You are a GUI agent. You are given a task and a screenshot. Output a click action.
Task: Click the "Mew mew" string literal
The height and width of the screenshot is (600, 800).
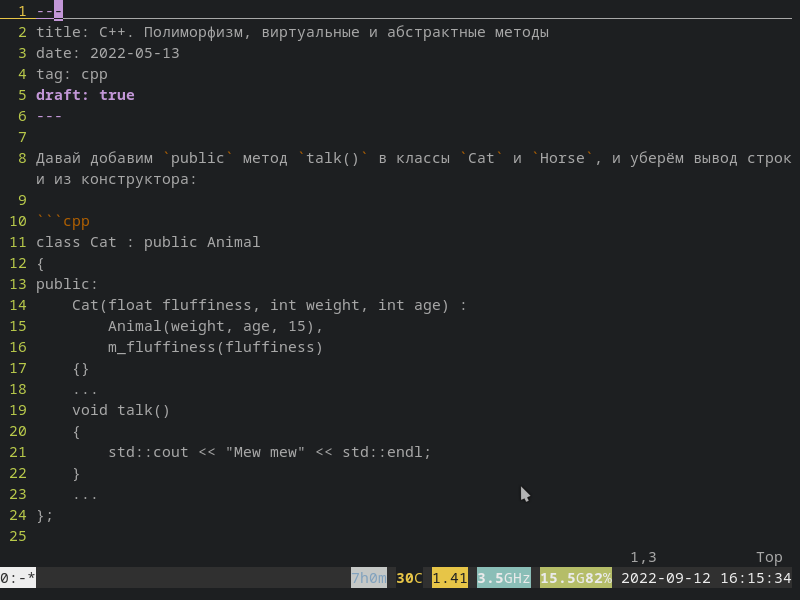tap(265, 452)
